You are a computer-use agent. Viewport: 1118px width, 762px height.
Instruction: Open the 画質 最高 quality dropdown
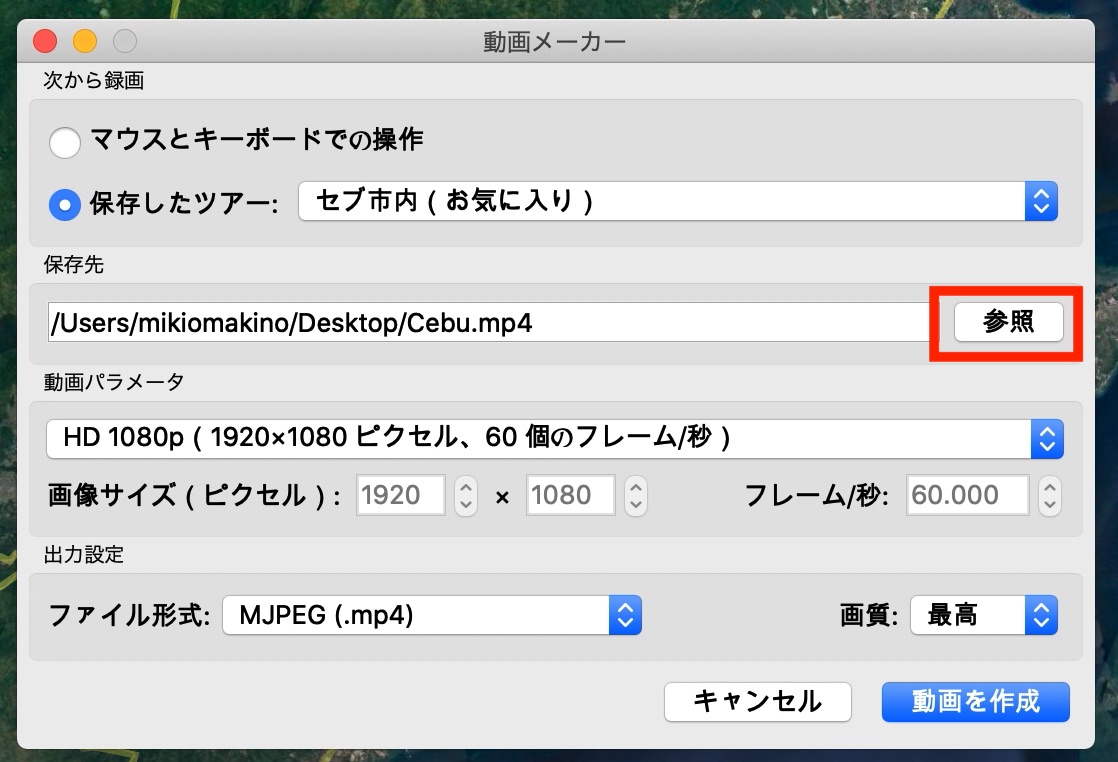point(984,614)
